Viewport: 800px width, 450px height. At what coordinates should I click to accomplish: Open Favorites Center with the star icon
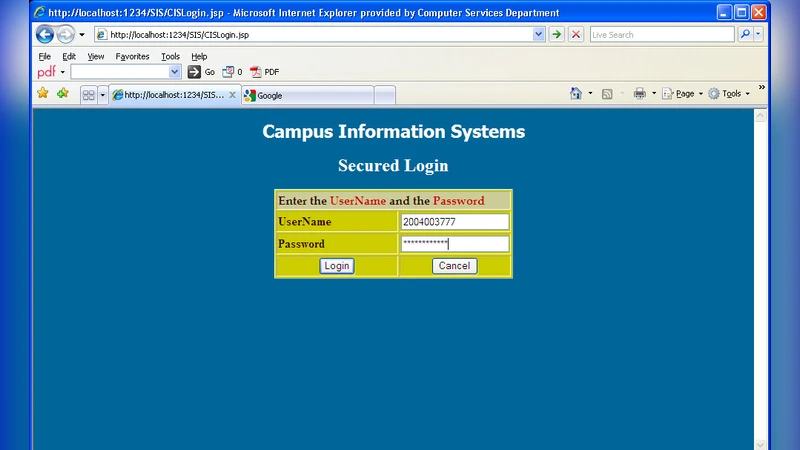point(43,93)
